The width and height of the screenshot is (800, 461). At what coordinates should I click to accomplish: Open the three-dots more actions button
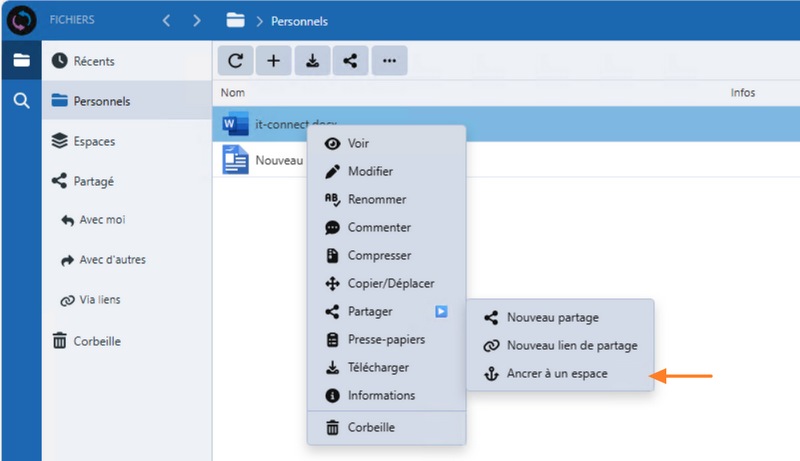[x=389, y=61]
